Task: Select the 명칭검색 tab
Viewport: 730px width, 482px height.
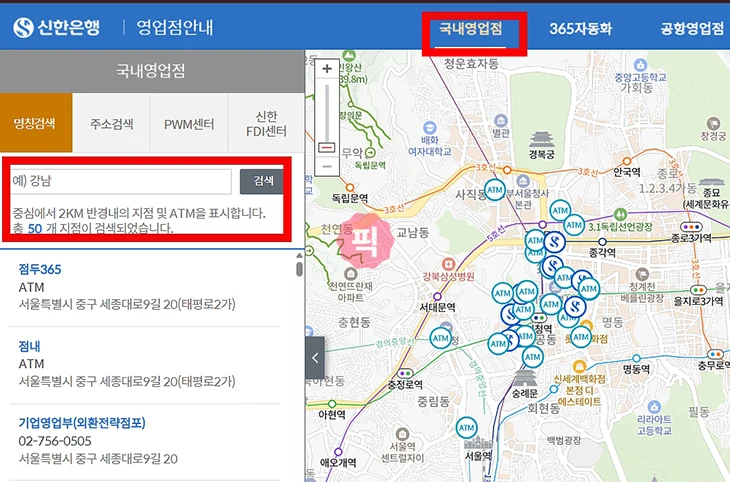Action: pos(36,123)
